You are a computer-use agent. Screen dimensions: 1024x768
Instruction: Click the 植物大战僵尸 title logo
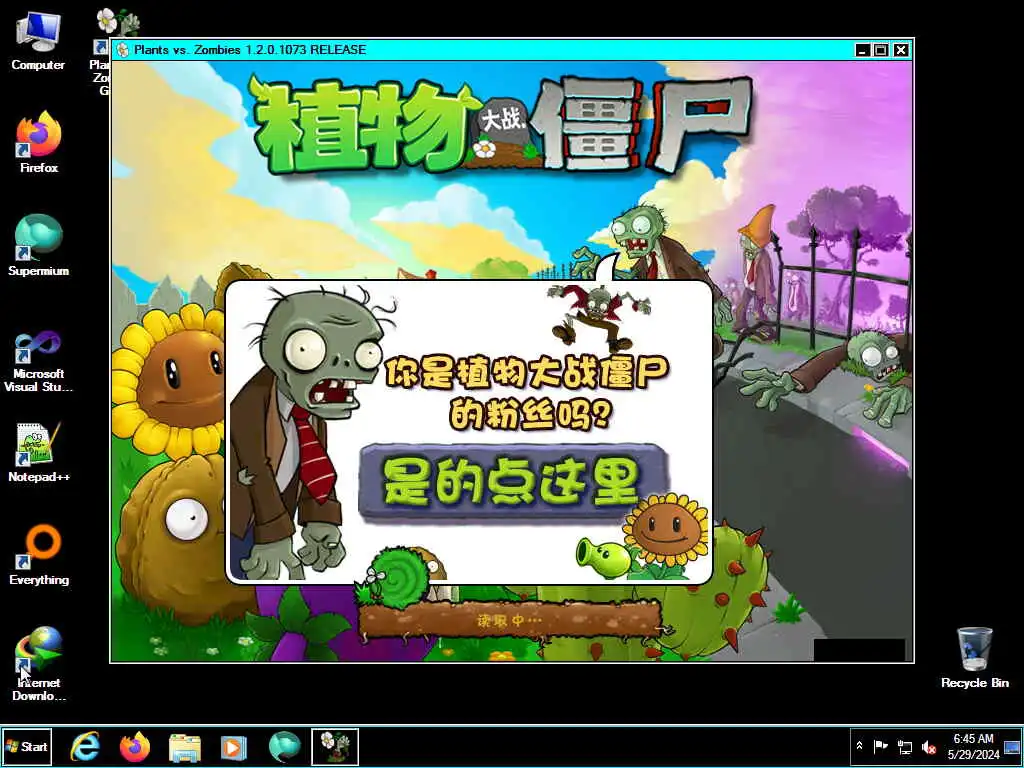[501, 124]
